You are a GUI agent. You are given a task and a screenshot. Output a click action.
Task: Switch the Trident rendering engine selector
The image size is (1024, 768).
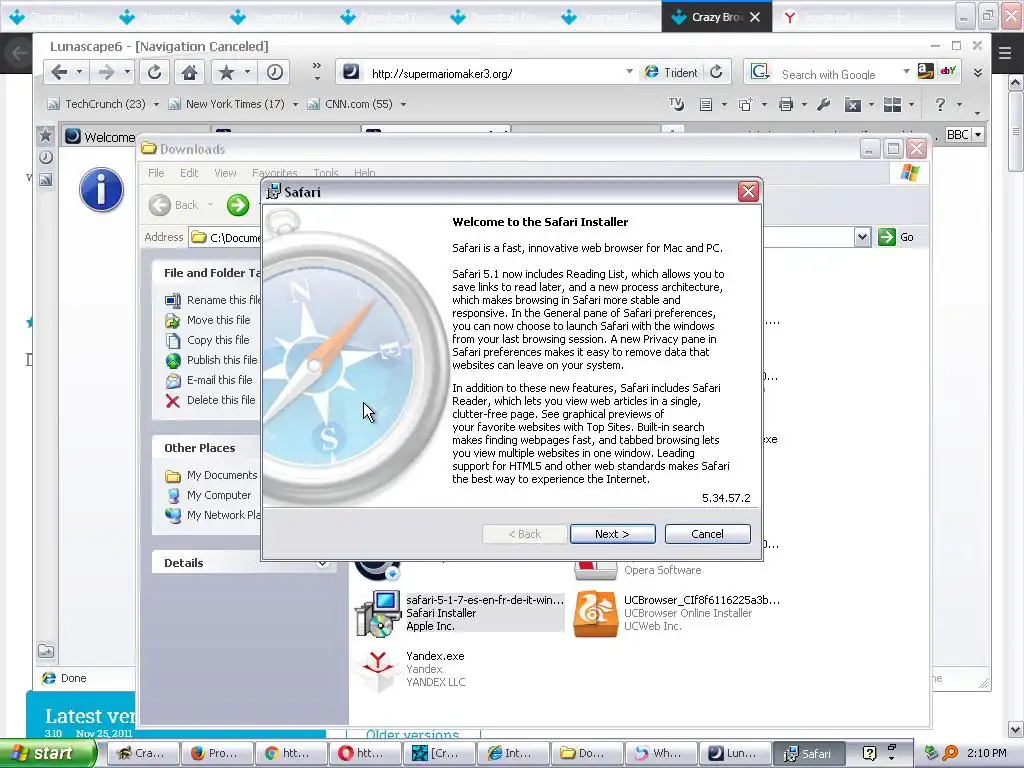point(671,72)
